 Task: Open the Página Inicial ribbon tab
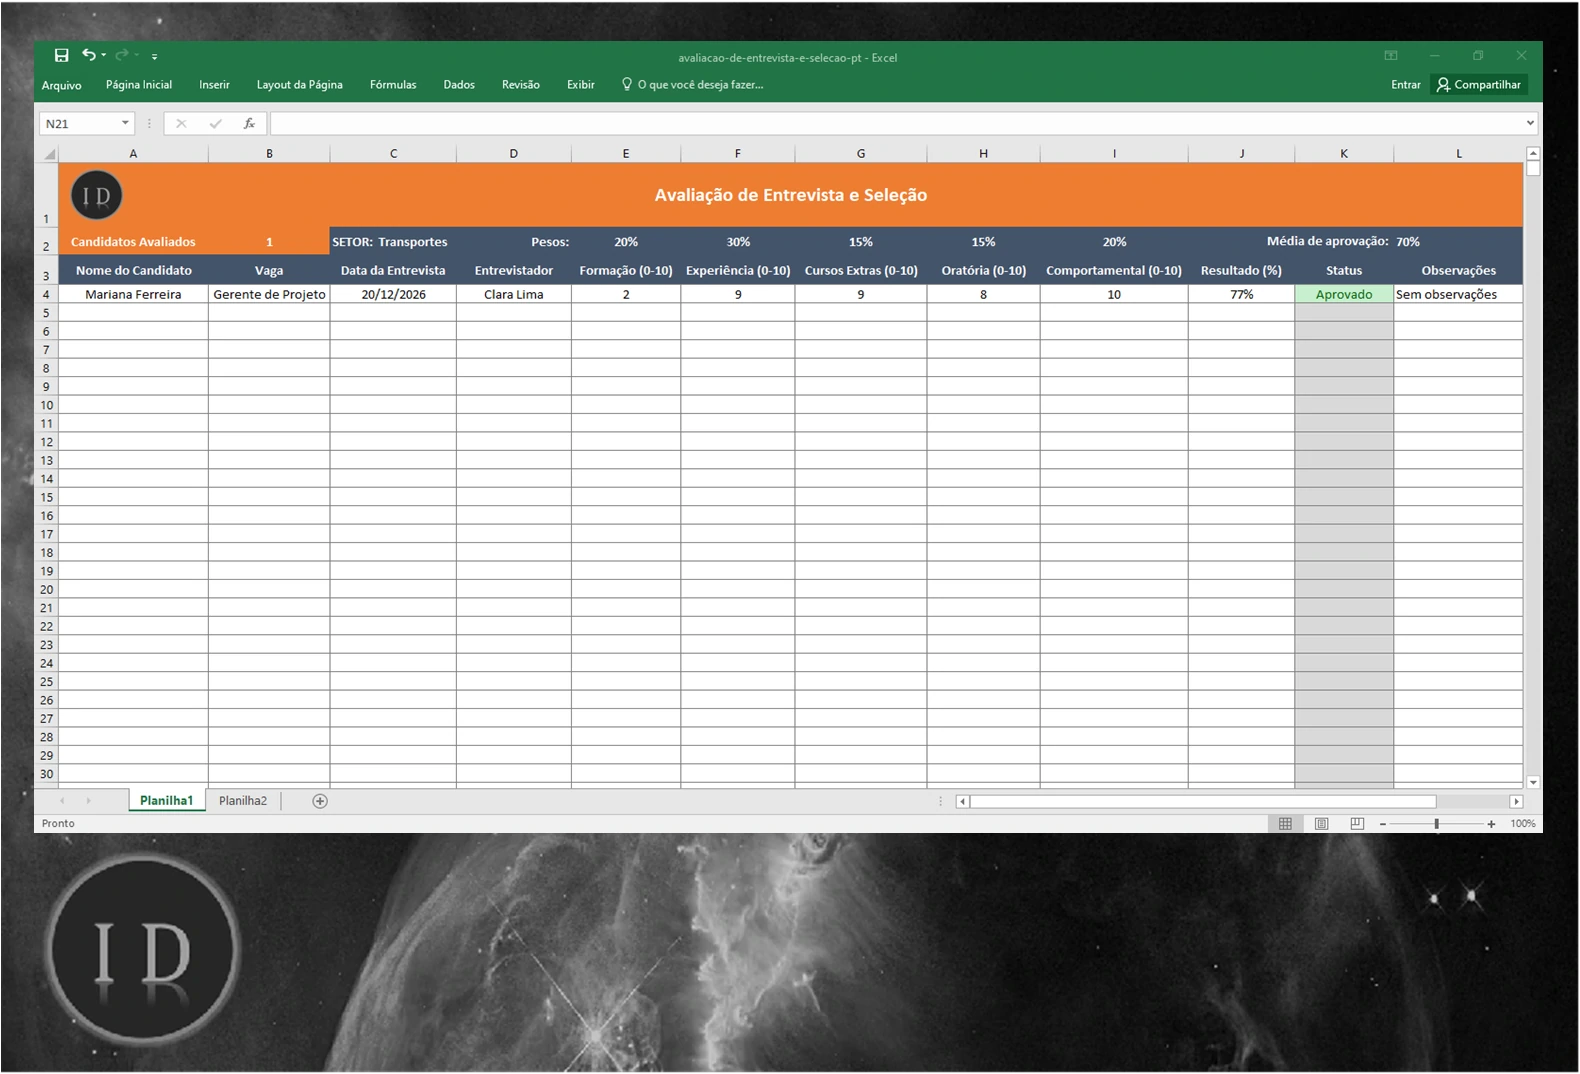pyautogui.click(x=139, y=85)
